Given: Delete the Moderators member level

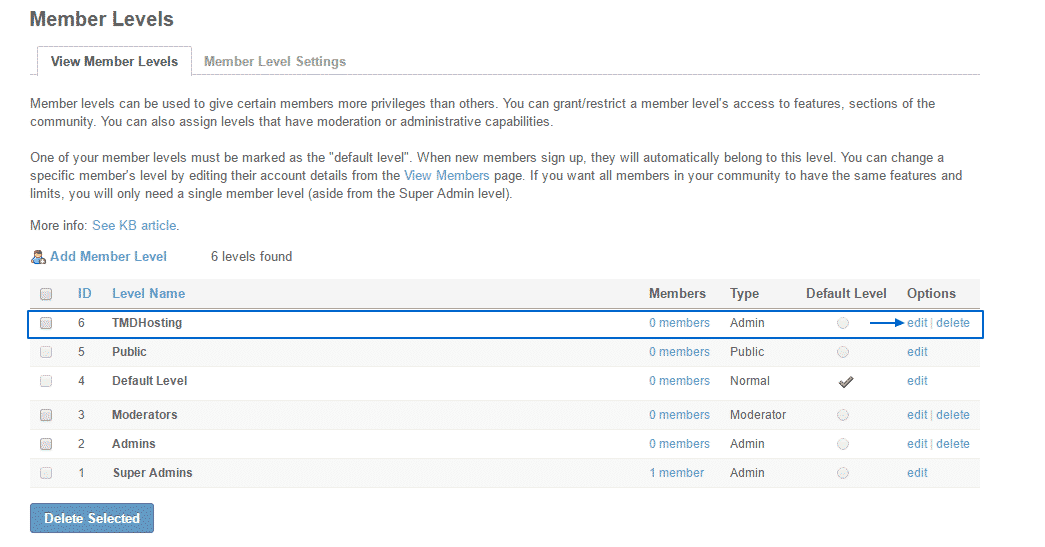Looking at the screenshot, I should coord(953,415).
